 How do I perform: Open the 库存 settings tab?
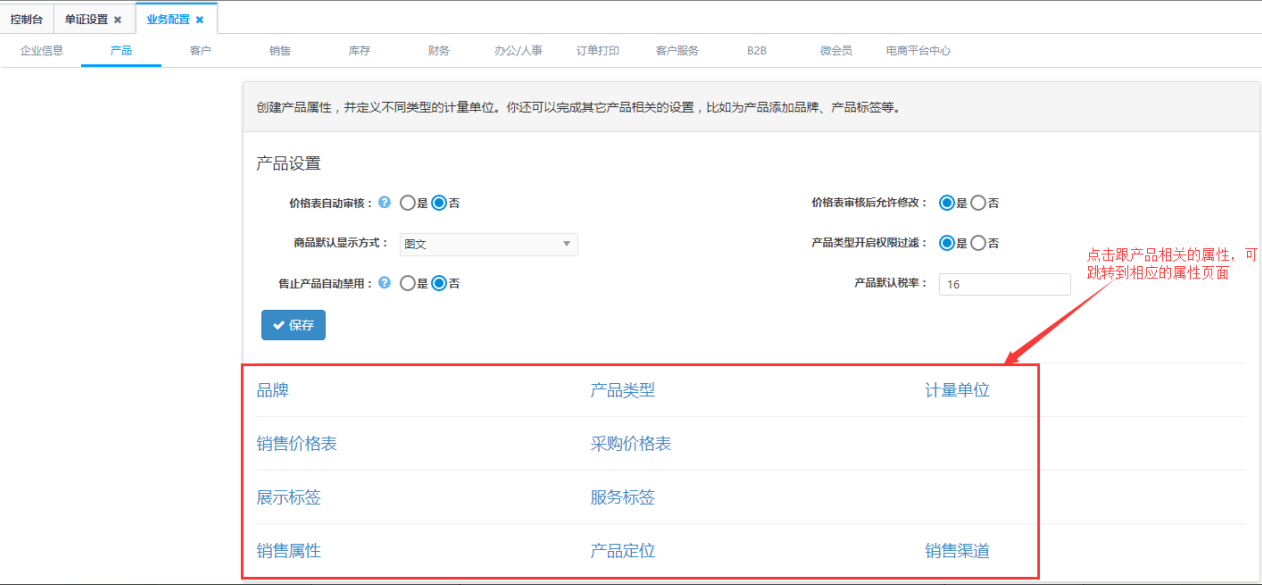click(360, 51)
